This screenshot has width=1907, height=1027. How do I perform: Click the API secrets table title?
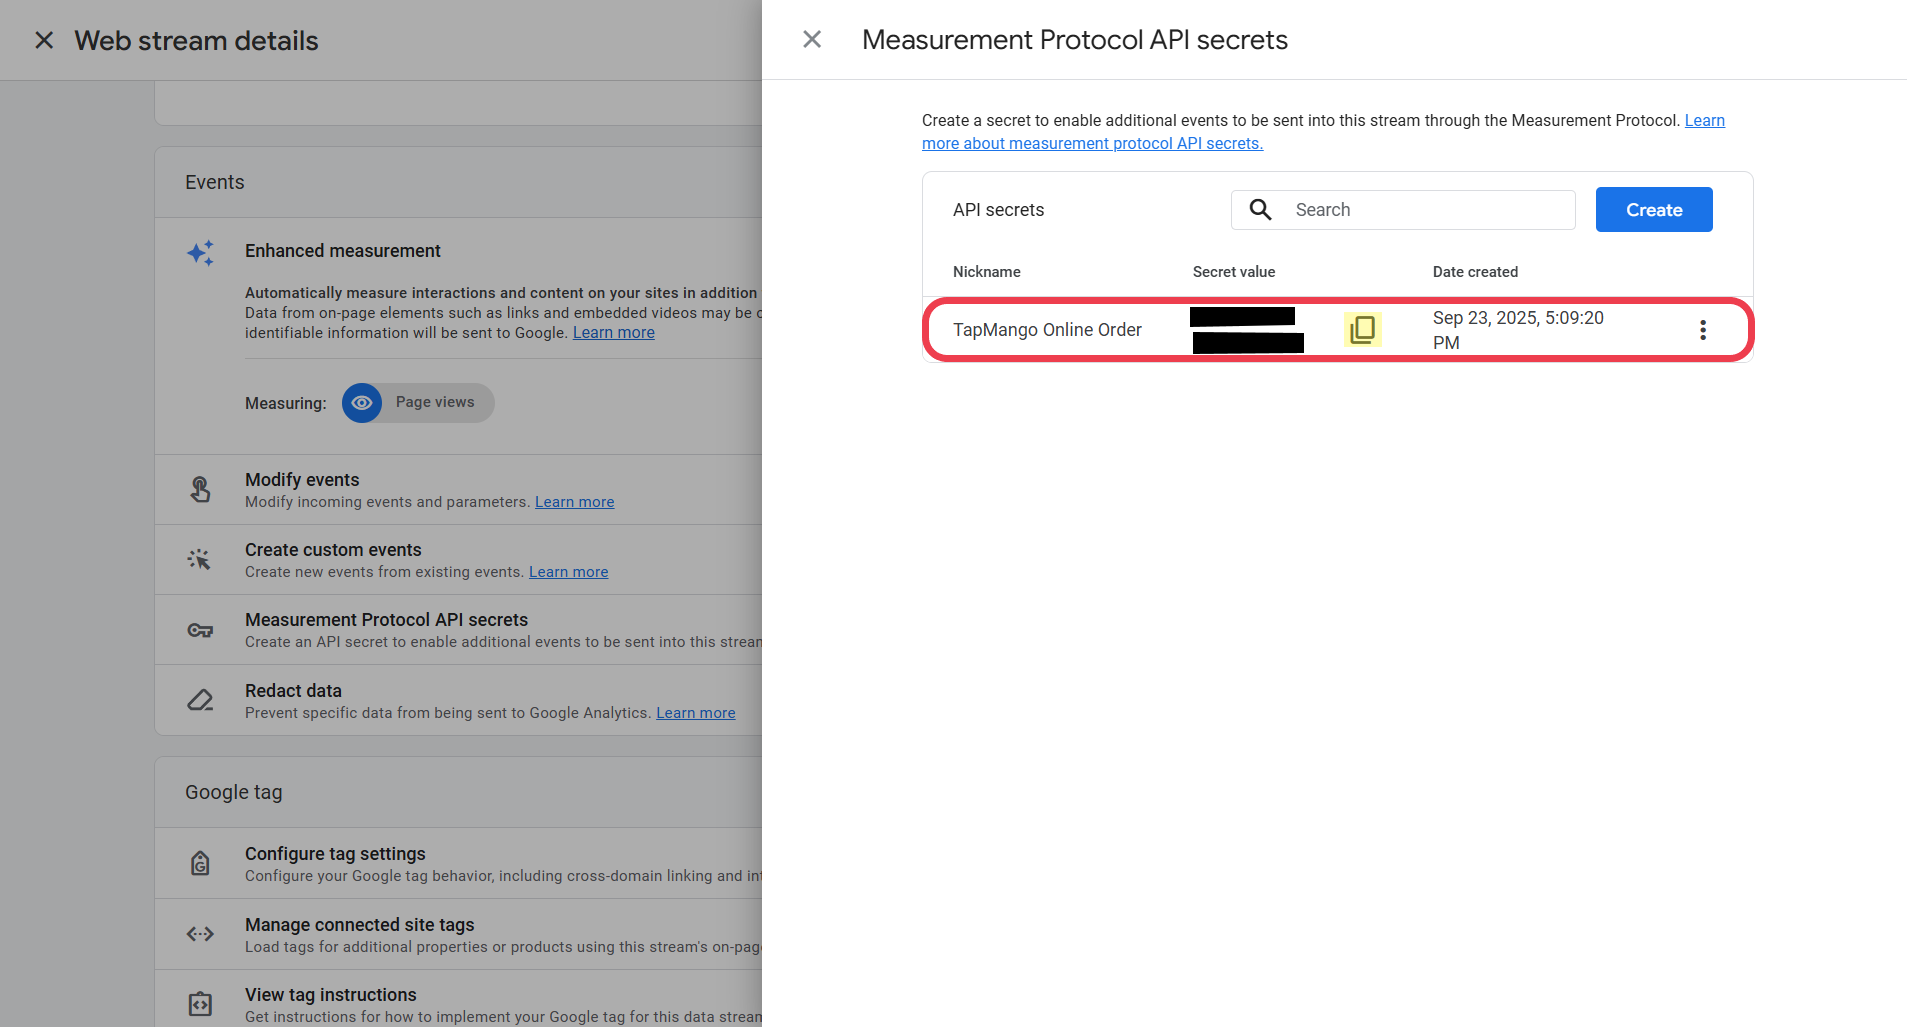pos(998,210)
